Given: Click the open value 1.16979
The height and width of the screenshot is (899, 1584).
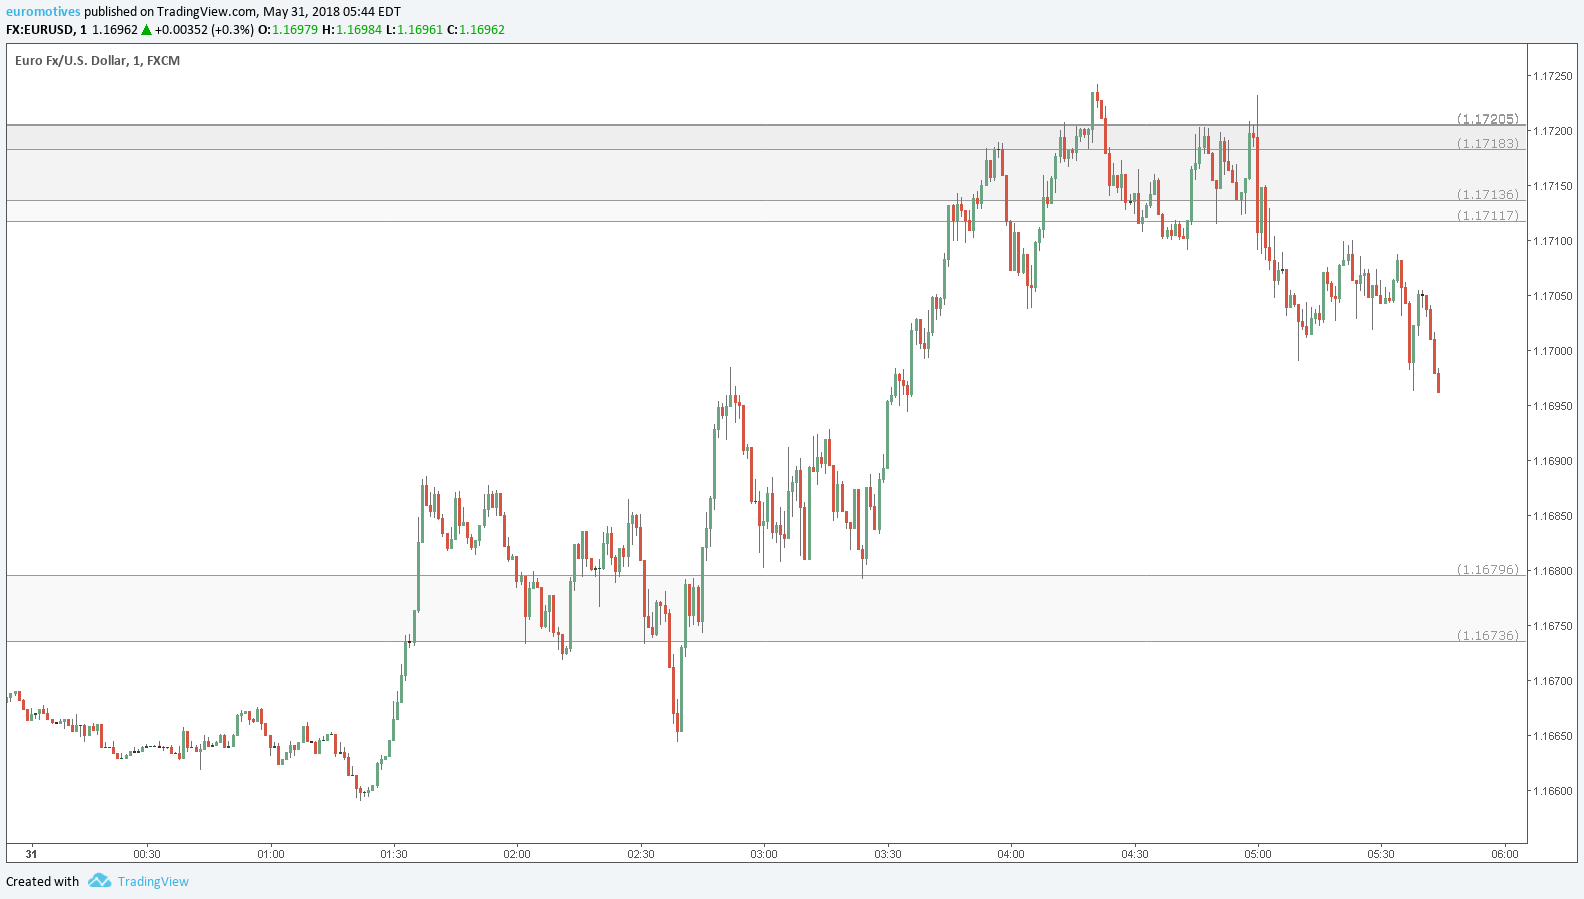Looking at the screenshot, I should pyautogui.click(x=295, y=30).
